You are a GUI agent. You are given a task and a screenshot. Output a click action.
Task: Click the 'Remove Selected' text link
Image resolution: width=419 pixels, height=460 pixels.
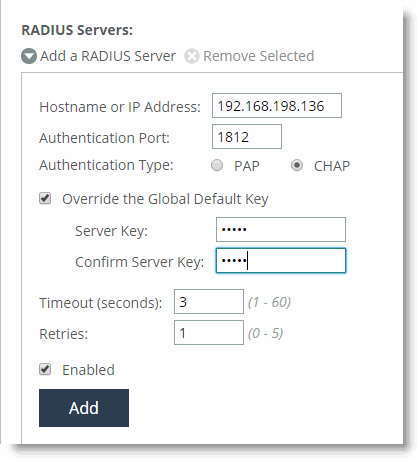(x=259, y=56)
